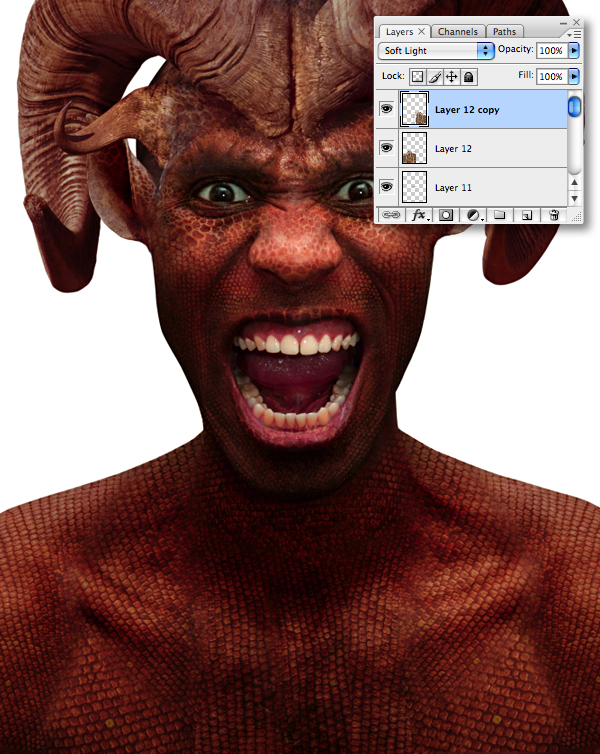
Task: Hide Layer 12 visibility eye
Action: 387,148
